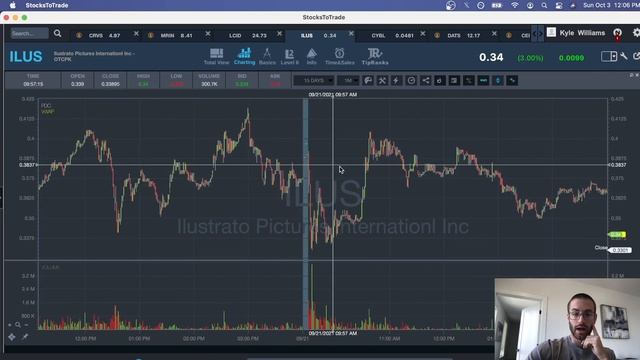Click the Apple menu icon
This screenshot has height=360, width=640.
(x=13, y=5)
